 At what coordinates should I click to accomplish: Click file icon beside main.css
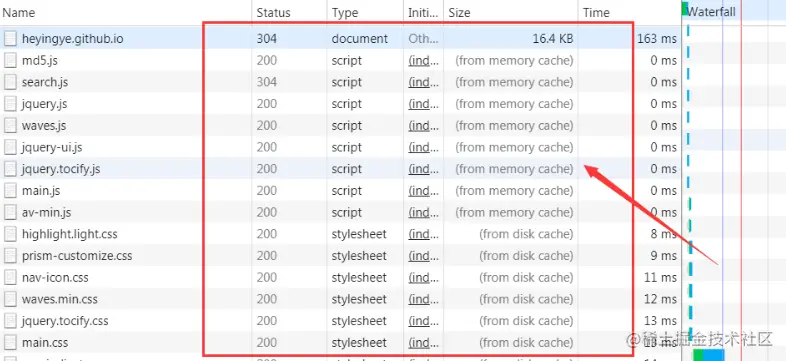10,342
